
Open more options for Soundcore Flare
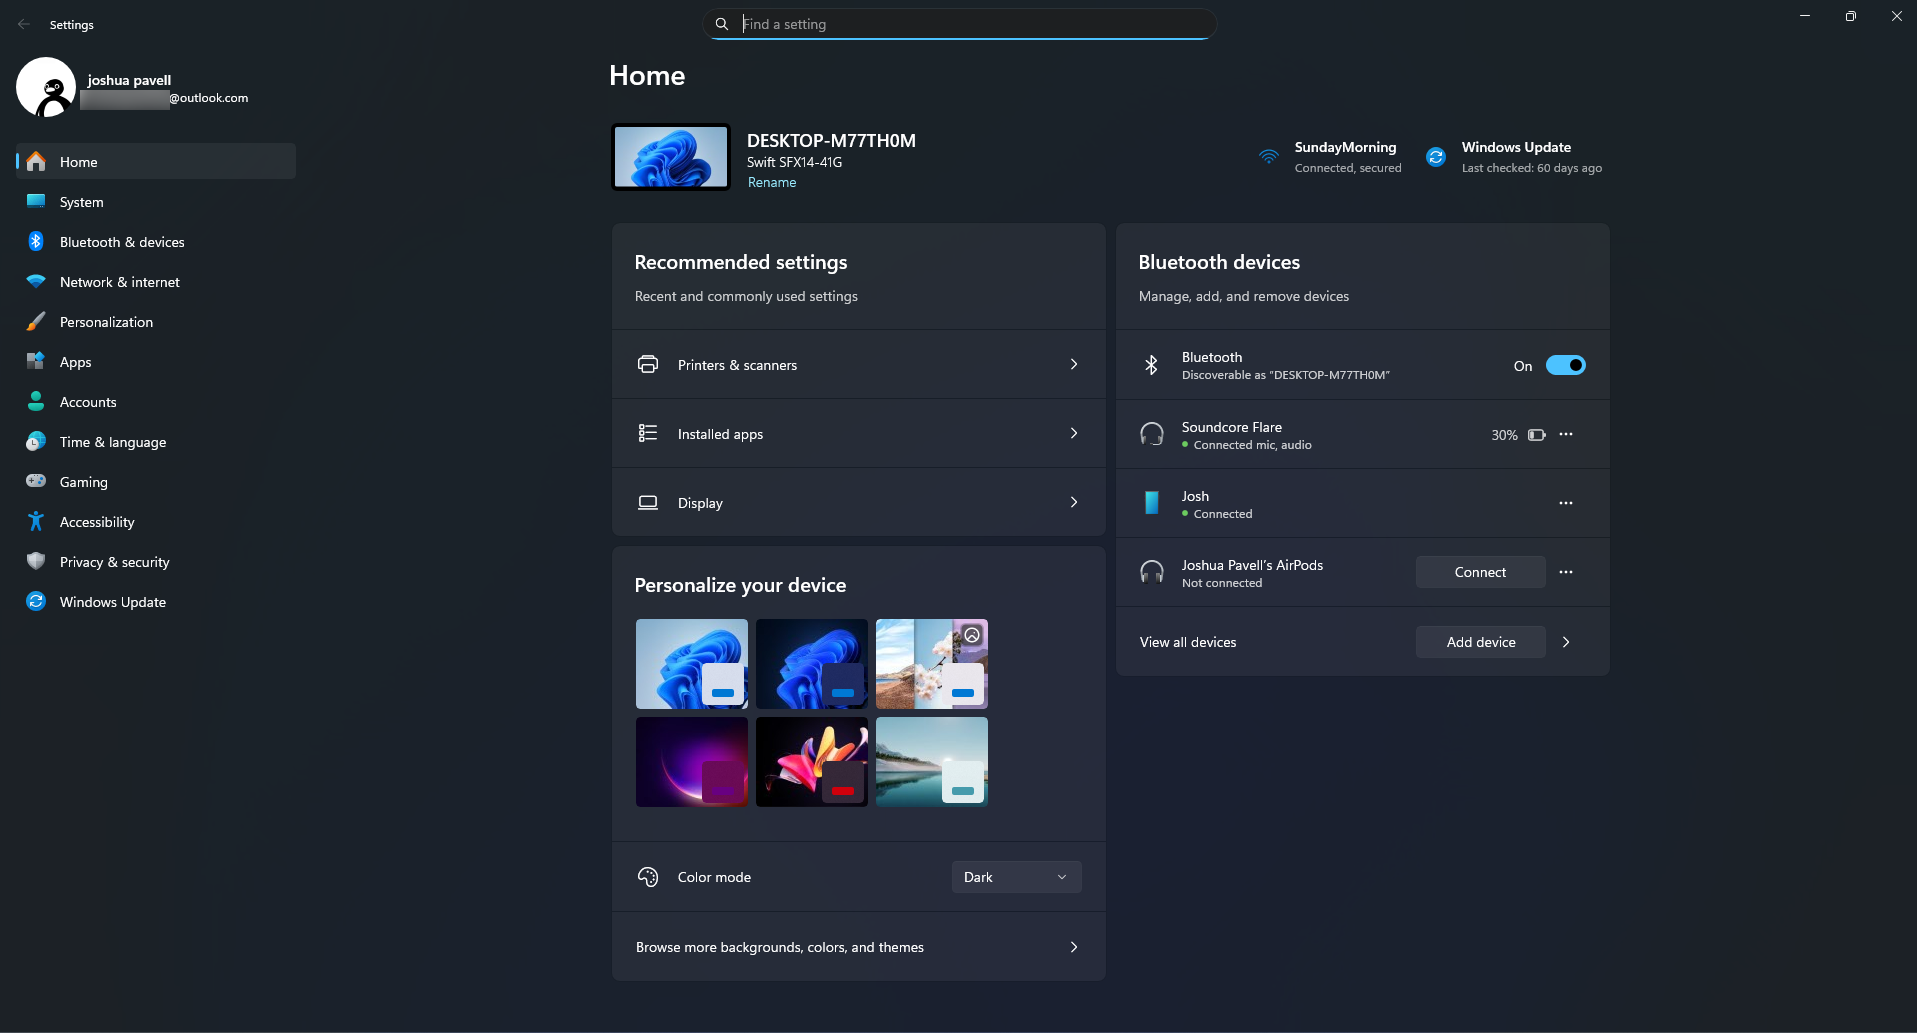point(1566,434)
